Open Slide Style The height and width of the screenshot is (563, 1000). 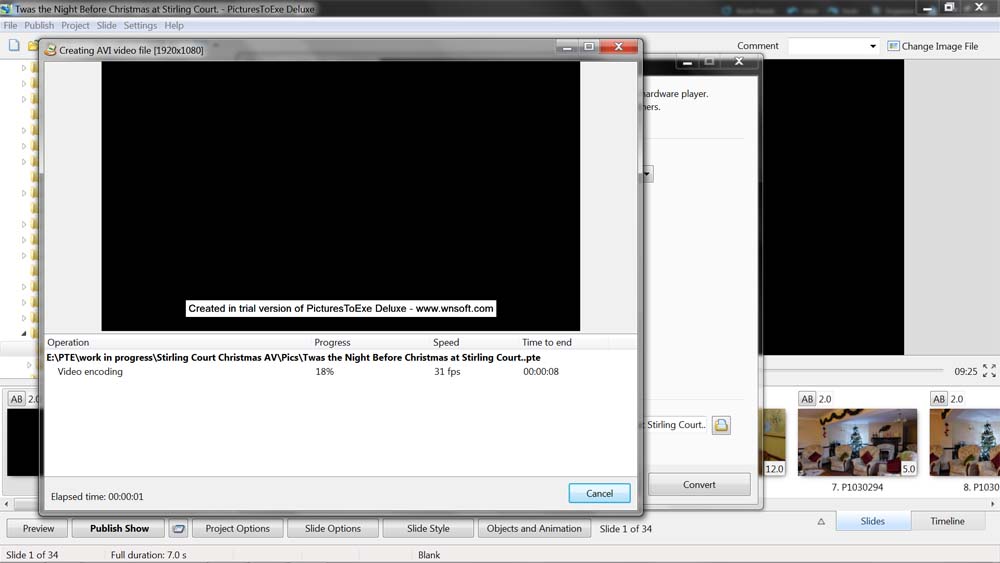pos(428,529)
